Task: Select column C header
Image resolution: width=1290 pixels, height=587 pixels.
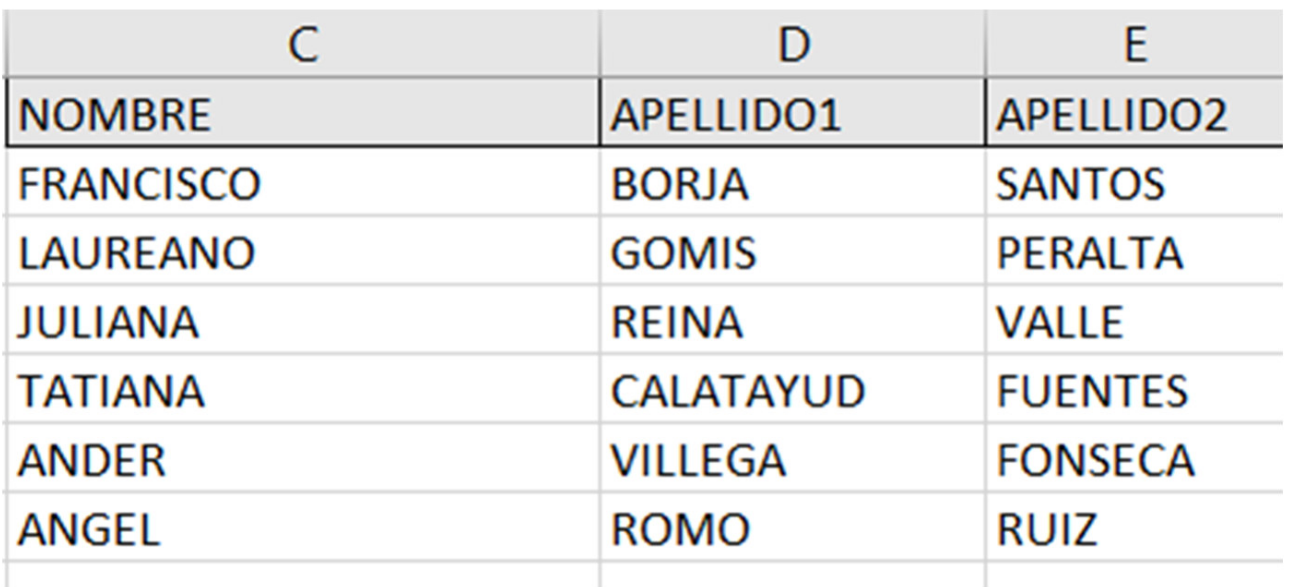Action: click(303, 47)
